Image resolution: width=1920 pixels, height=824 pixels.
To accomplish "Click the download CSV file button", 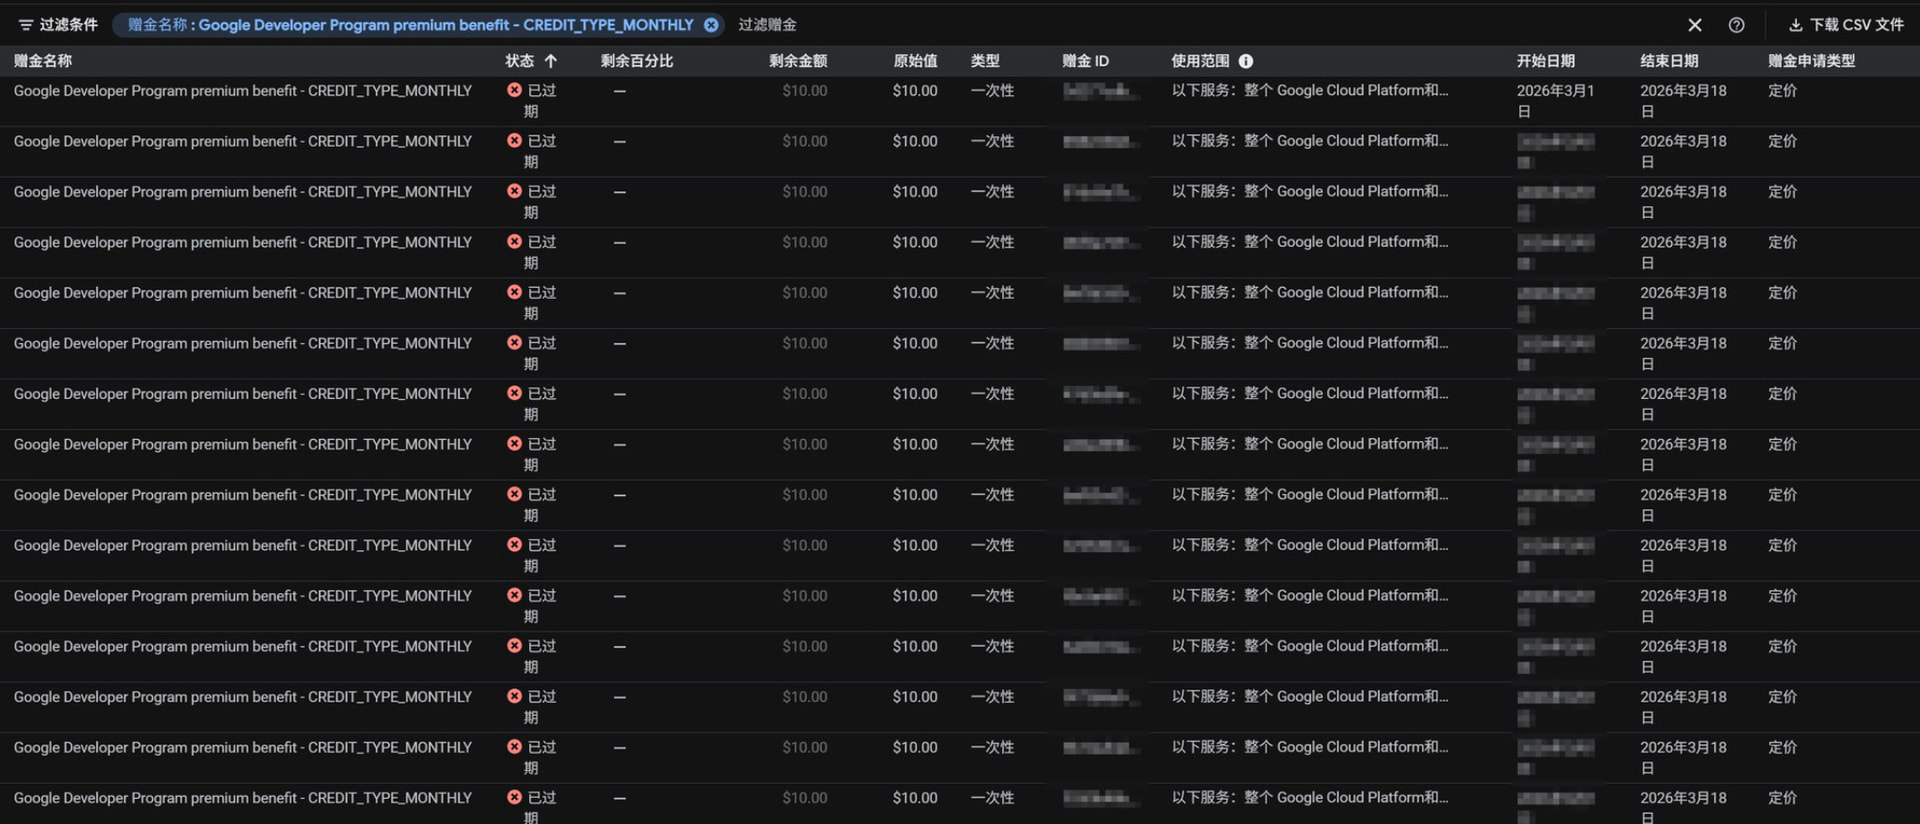I will tap(1846, 25).
